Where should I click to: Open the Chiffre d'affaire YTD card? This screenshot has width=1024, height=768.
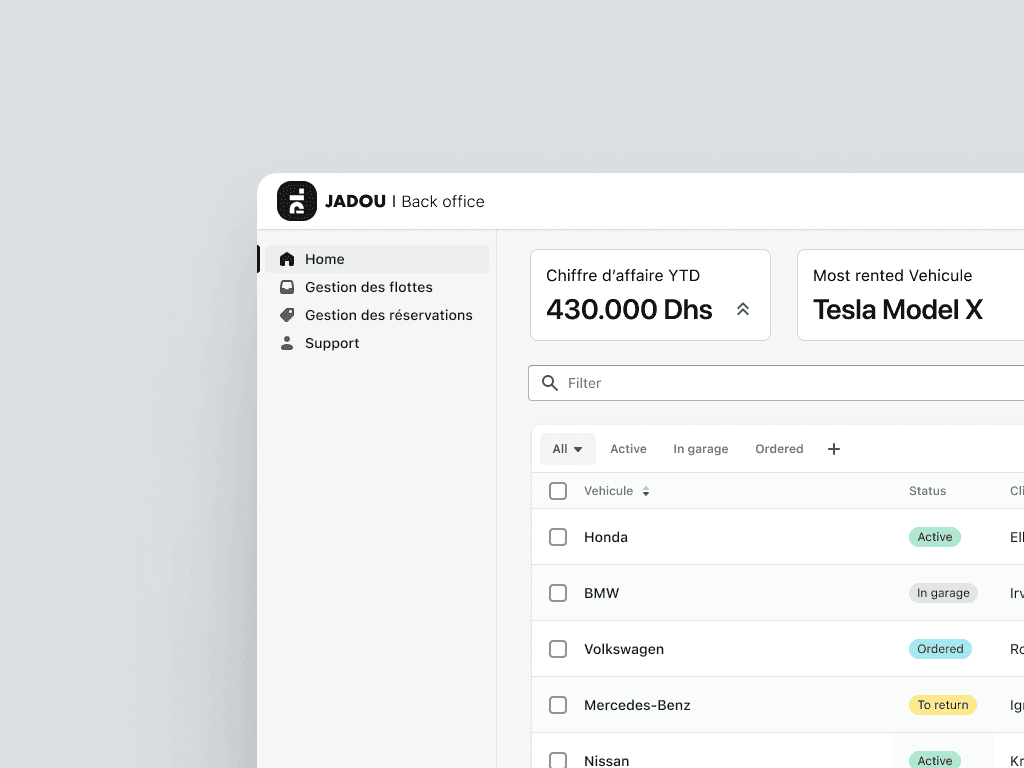tap(650, 295)
